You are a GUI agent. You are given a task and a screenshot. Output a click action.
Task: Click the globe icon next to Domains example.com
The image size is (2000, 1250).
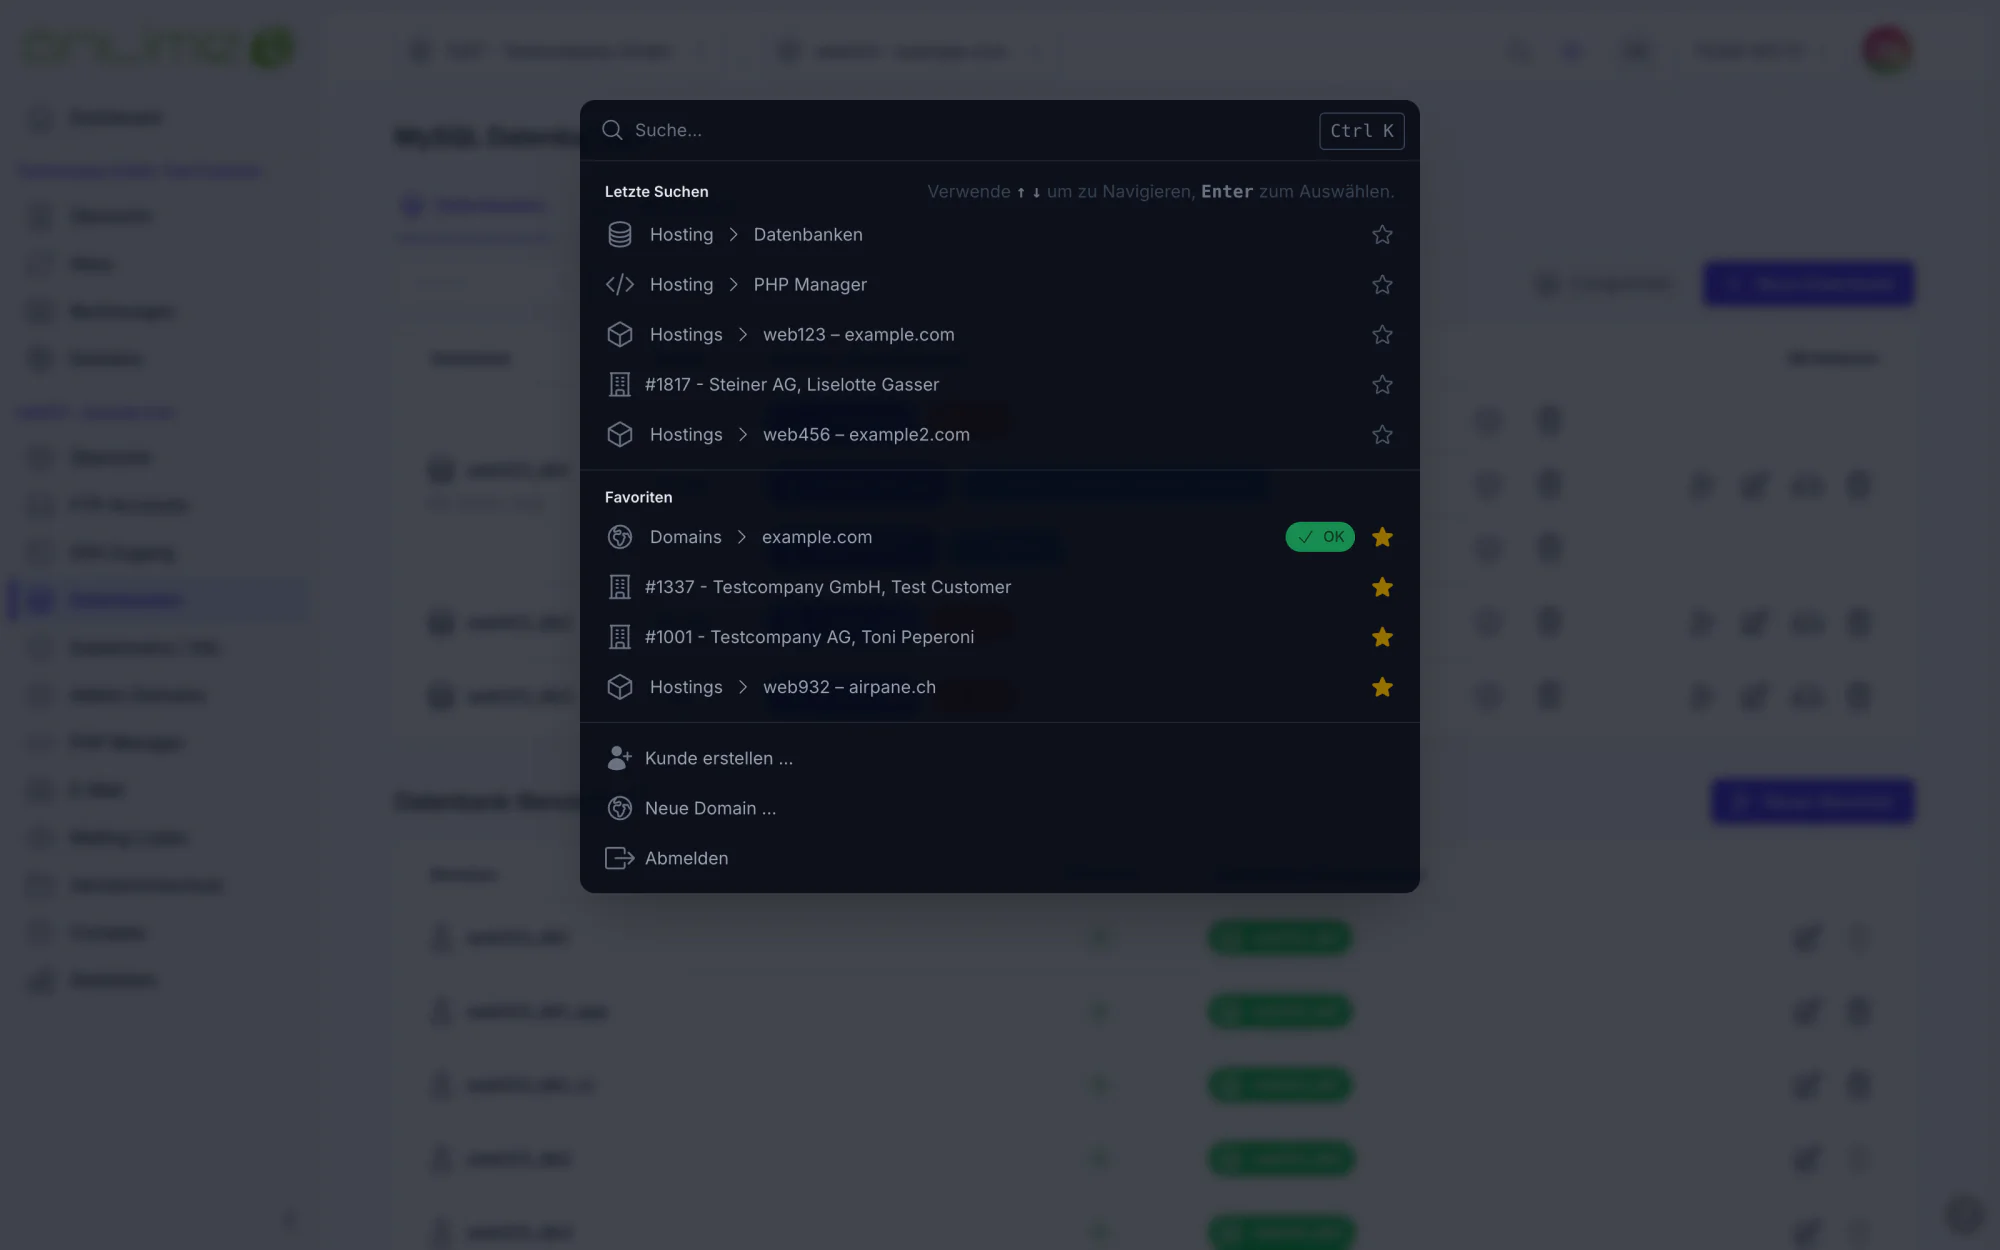(x=620, y=537)
